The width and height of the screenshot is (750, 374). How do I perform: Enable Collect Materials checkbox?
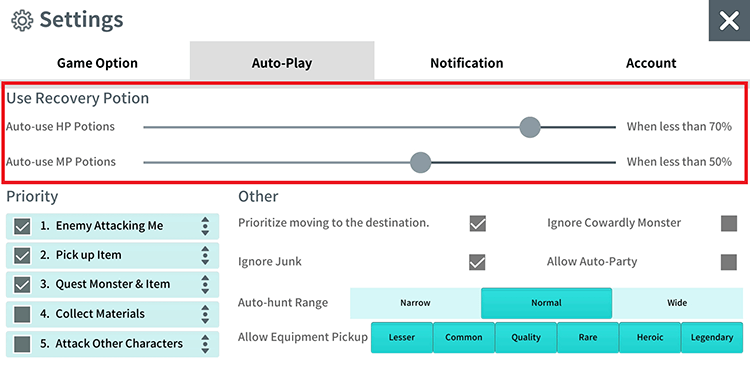[22, 314]
